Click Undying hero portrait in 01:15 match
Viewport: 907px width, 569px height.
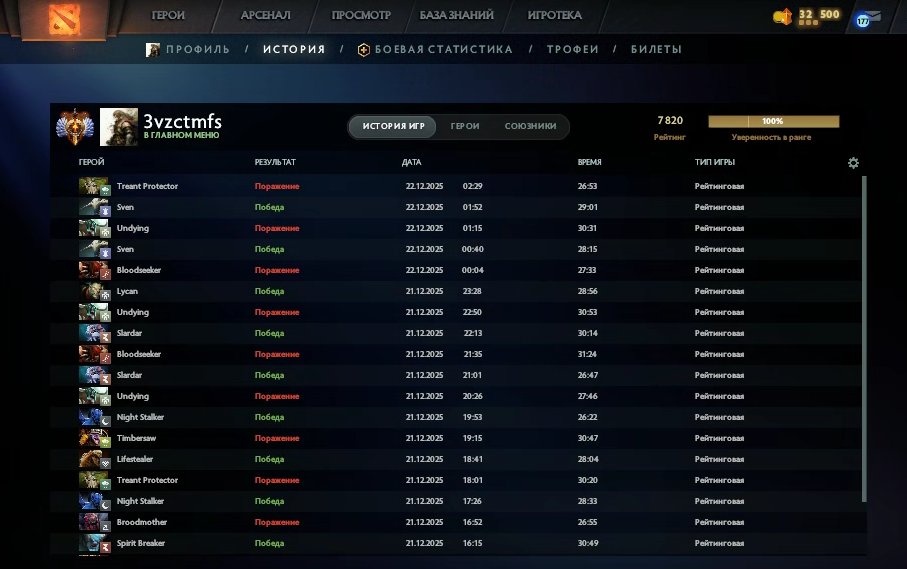[x=94, y=228]
